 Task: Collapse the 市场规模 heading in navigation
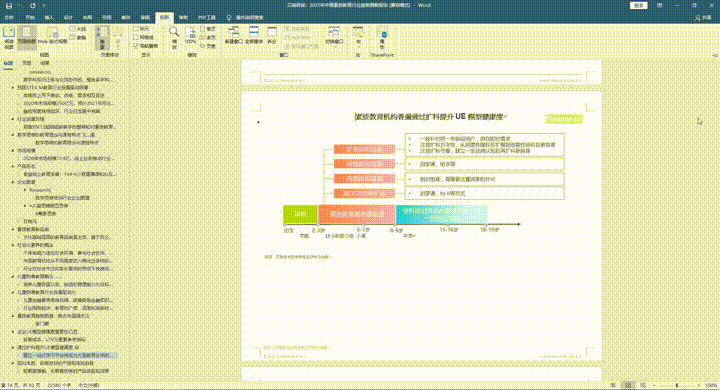pyautogui.click(x=13, y=150)
